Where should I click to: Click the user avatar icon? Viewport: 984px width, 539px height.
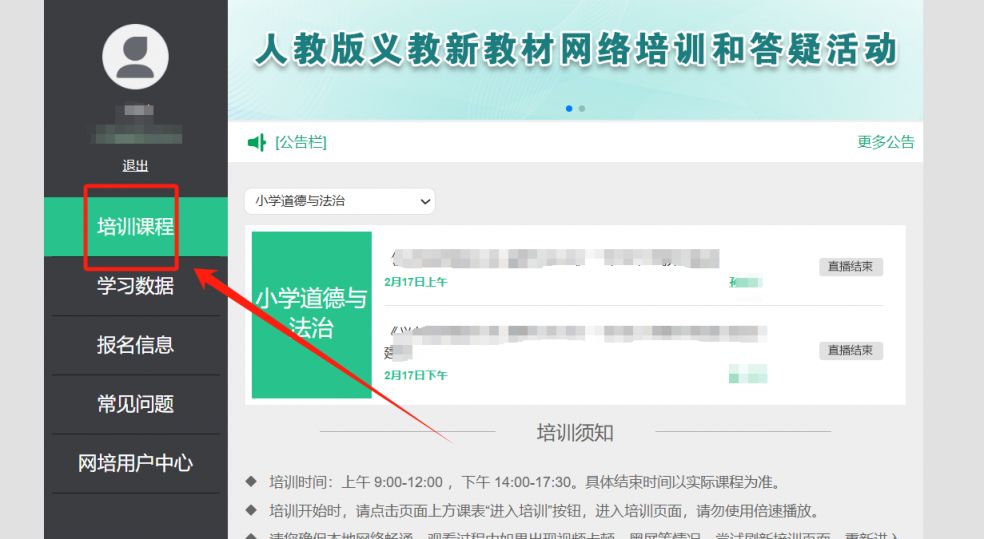135,56
